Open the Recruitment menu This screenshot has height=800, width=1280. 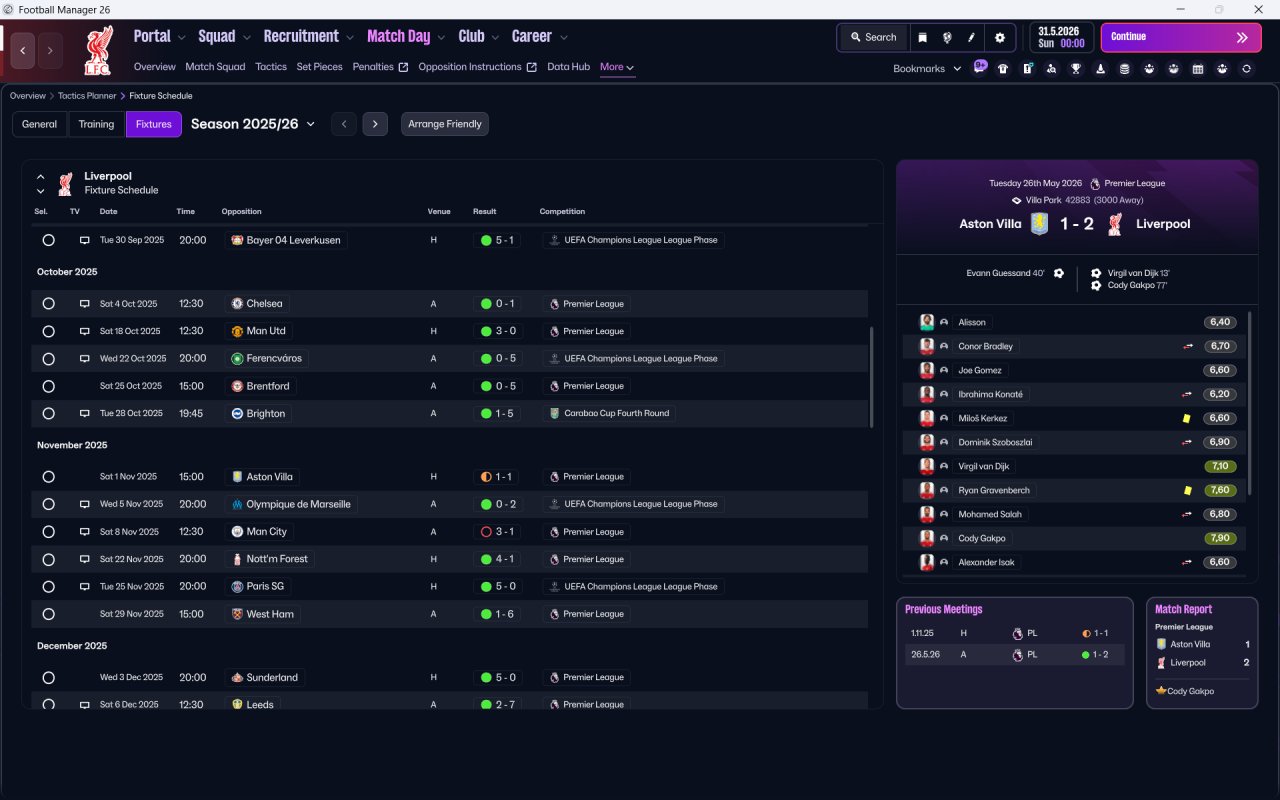[309, 36]
